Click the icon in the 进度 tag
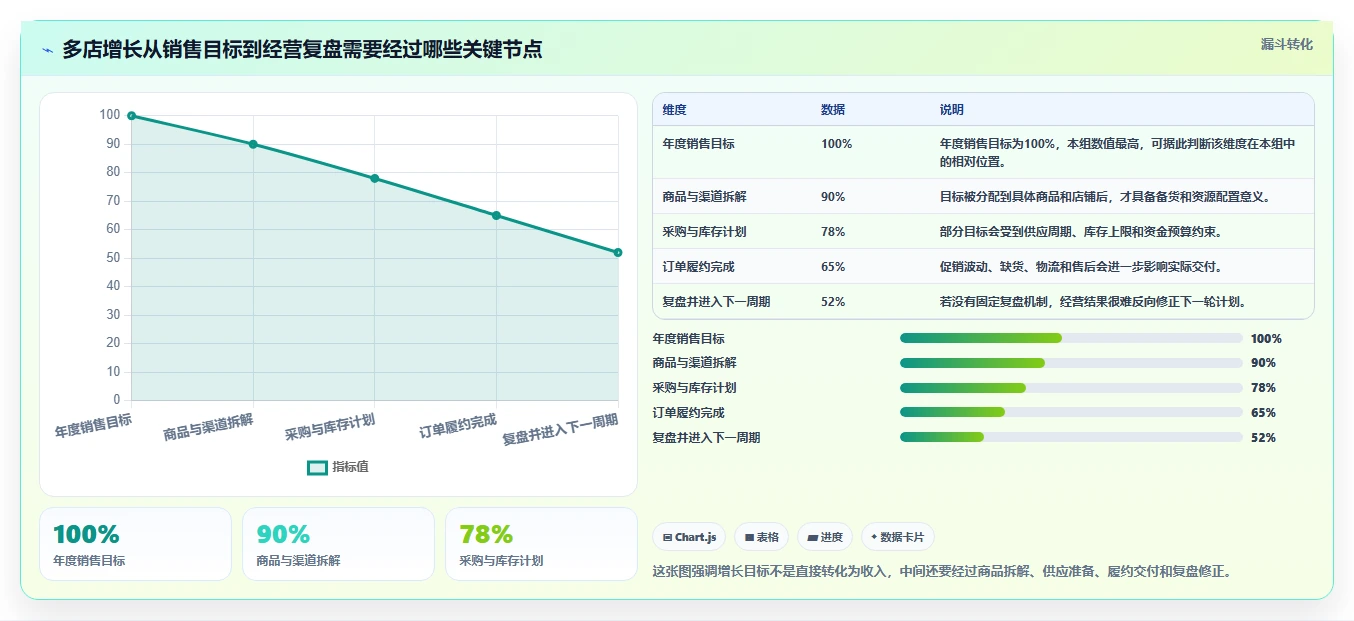 [813, 538]
